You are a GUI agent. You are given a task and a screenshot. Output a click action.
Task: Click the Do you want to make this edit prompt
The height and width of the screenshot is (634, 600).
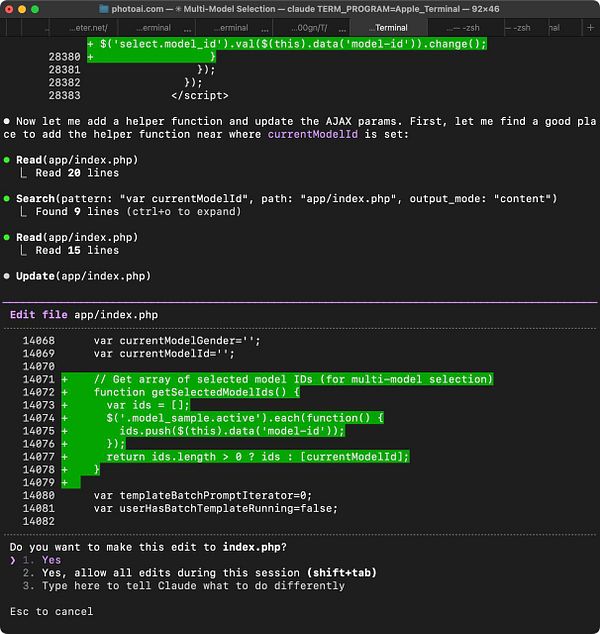148,547
